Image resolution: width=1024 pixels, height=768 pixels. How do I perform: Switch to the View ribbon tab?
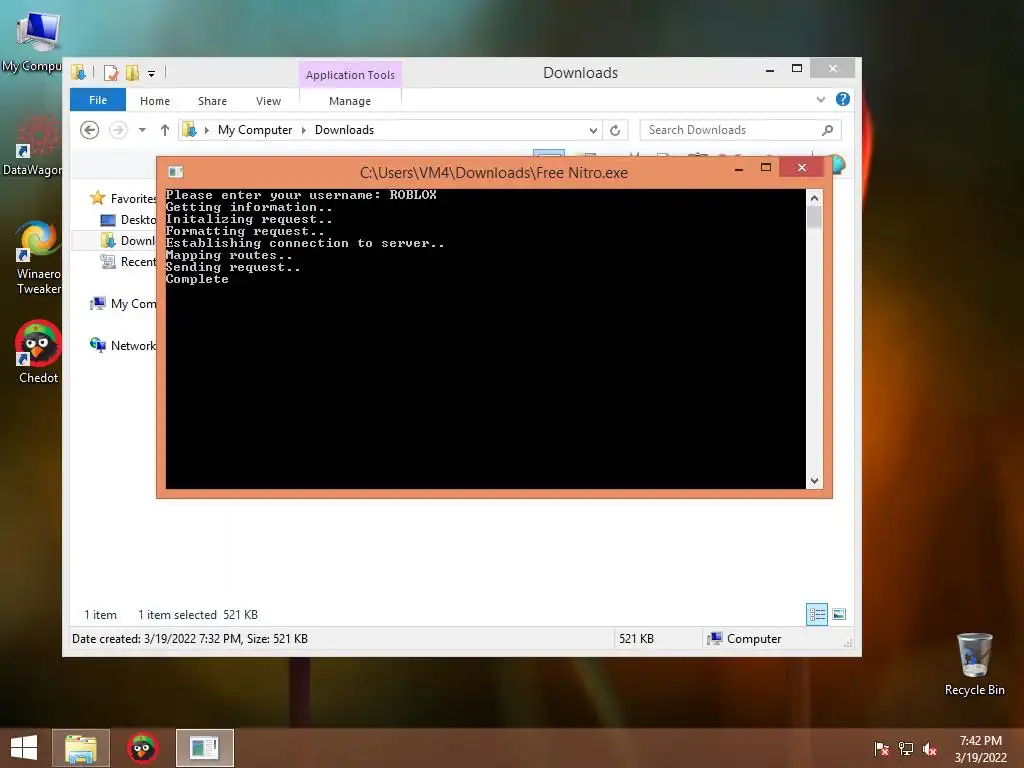pyautogui.click(x=268, y=101)
